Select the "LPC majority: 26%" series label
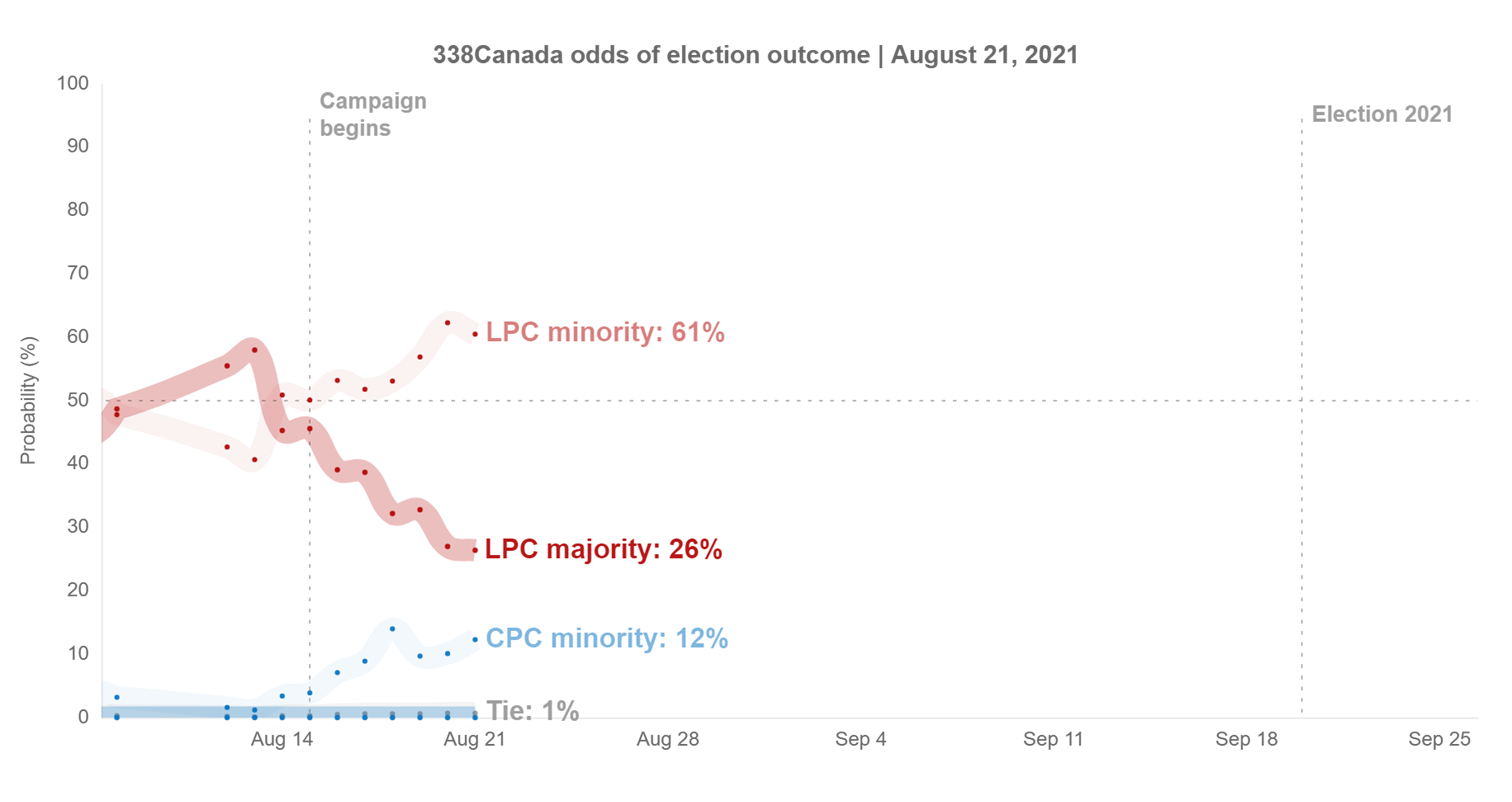1512x802 pixels. pyautogui.click(x=604, y=549)
